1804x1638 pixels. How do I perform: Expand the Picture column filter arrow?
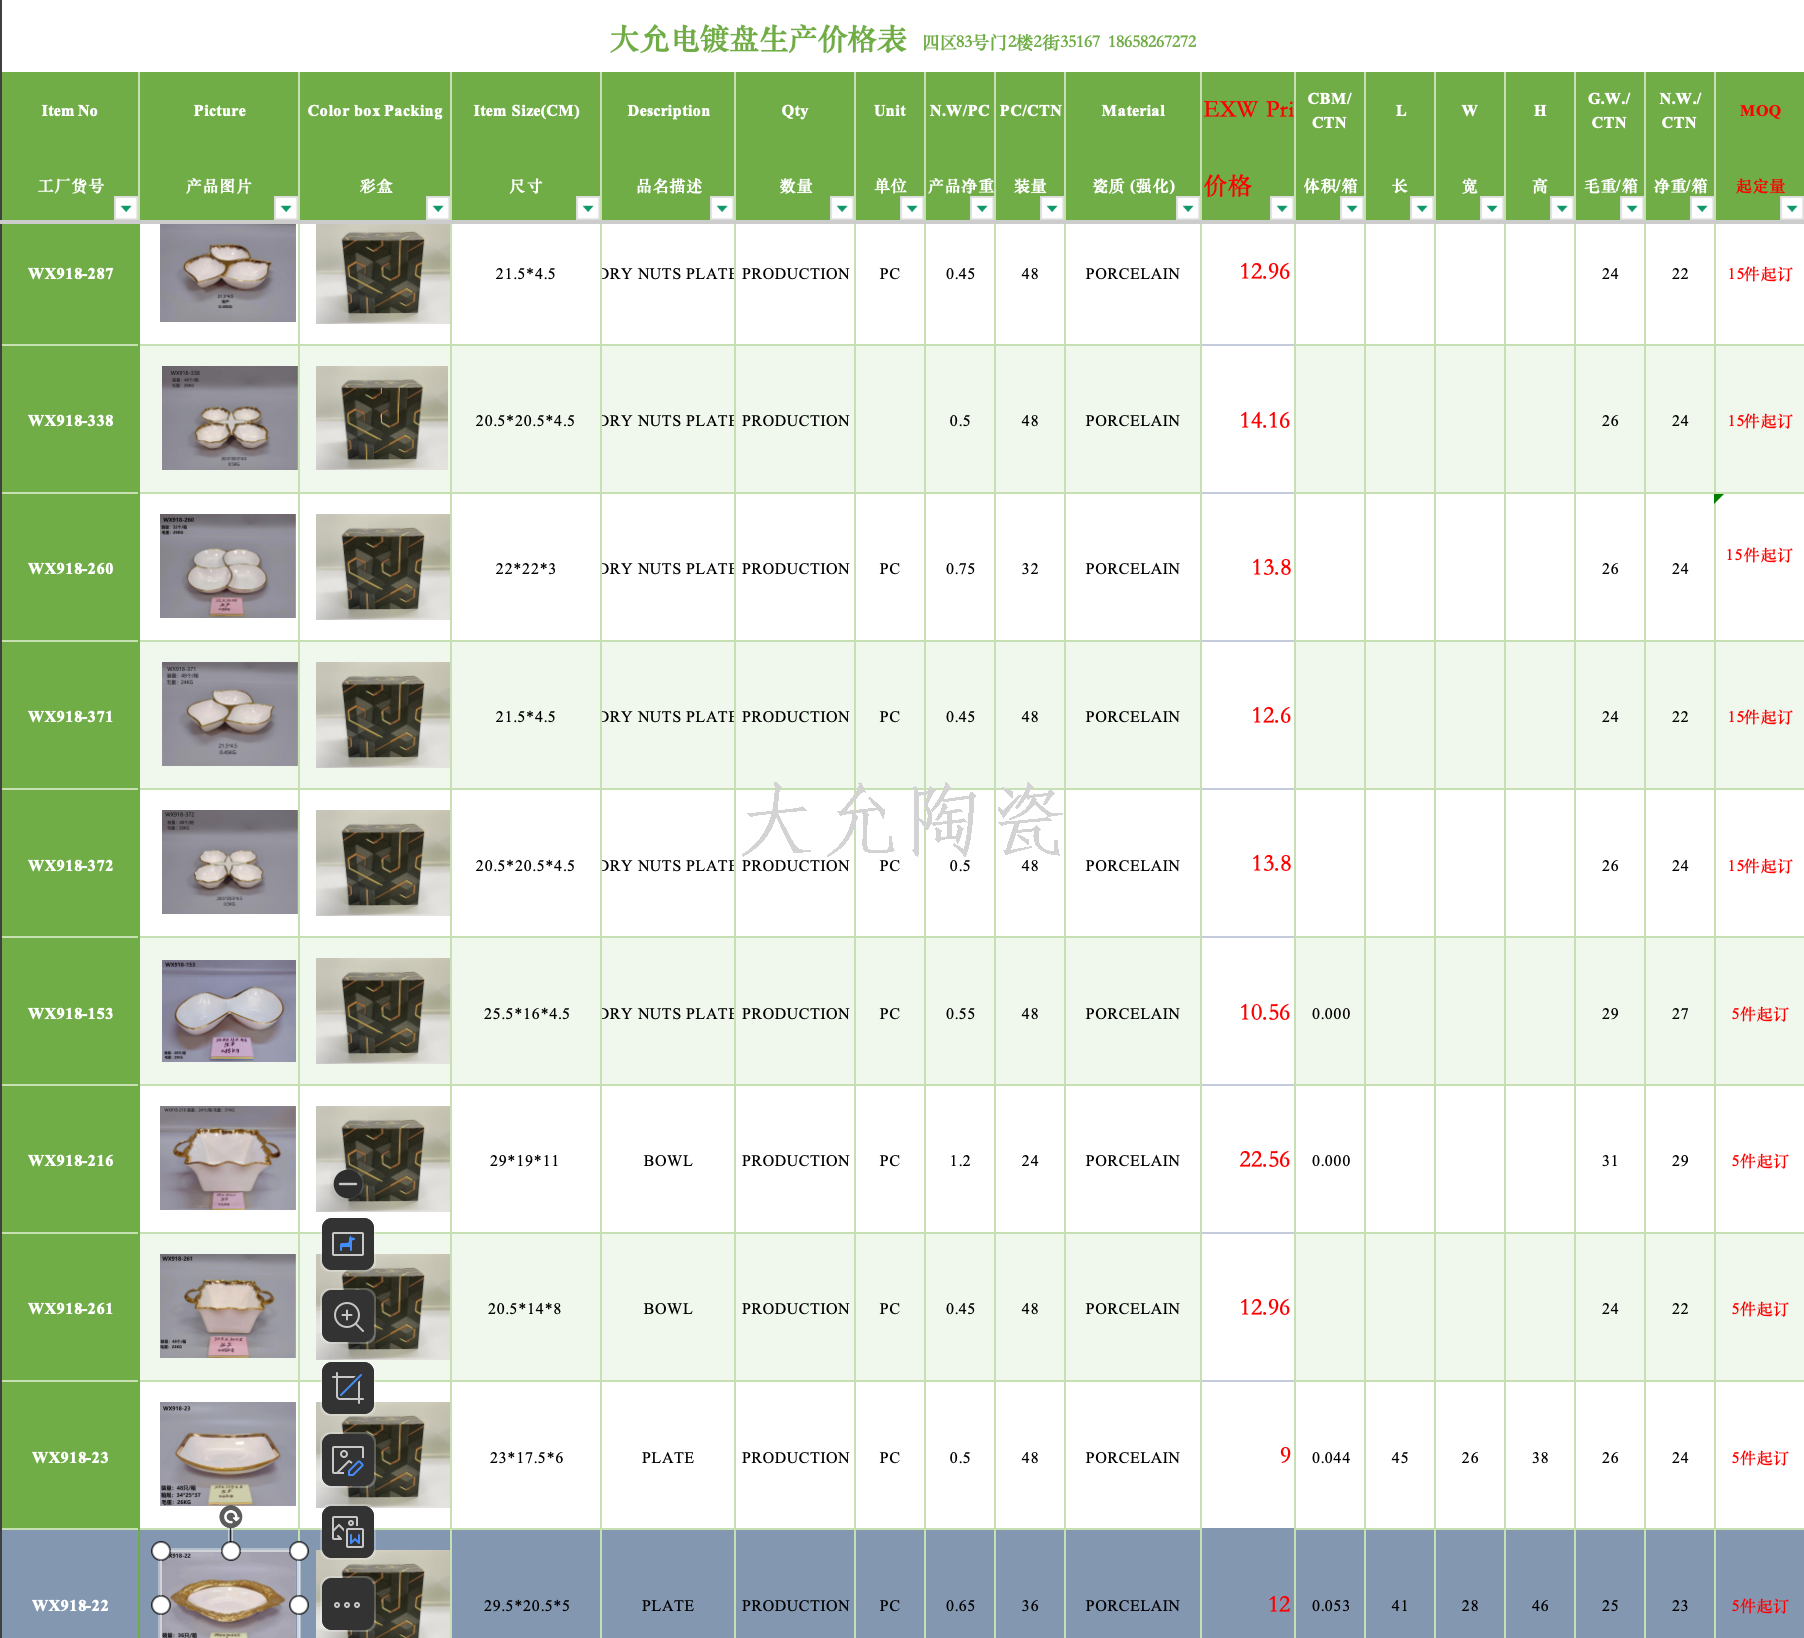286,208
